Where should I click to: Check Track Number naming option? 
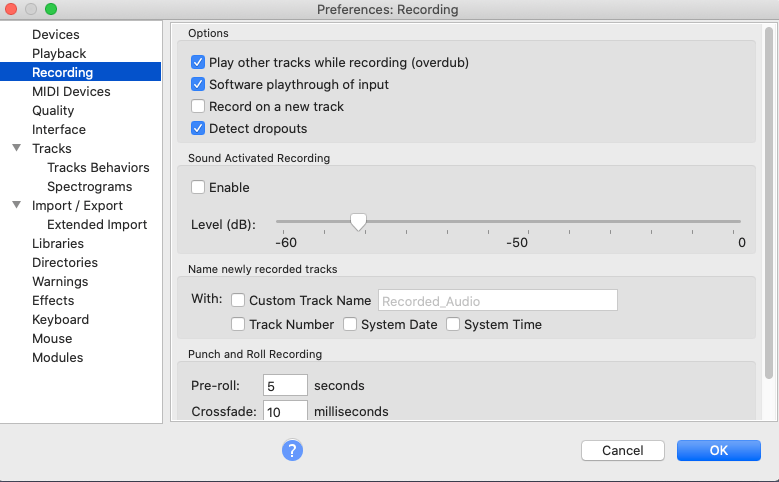tap(238, 324)
